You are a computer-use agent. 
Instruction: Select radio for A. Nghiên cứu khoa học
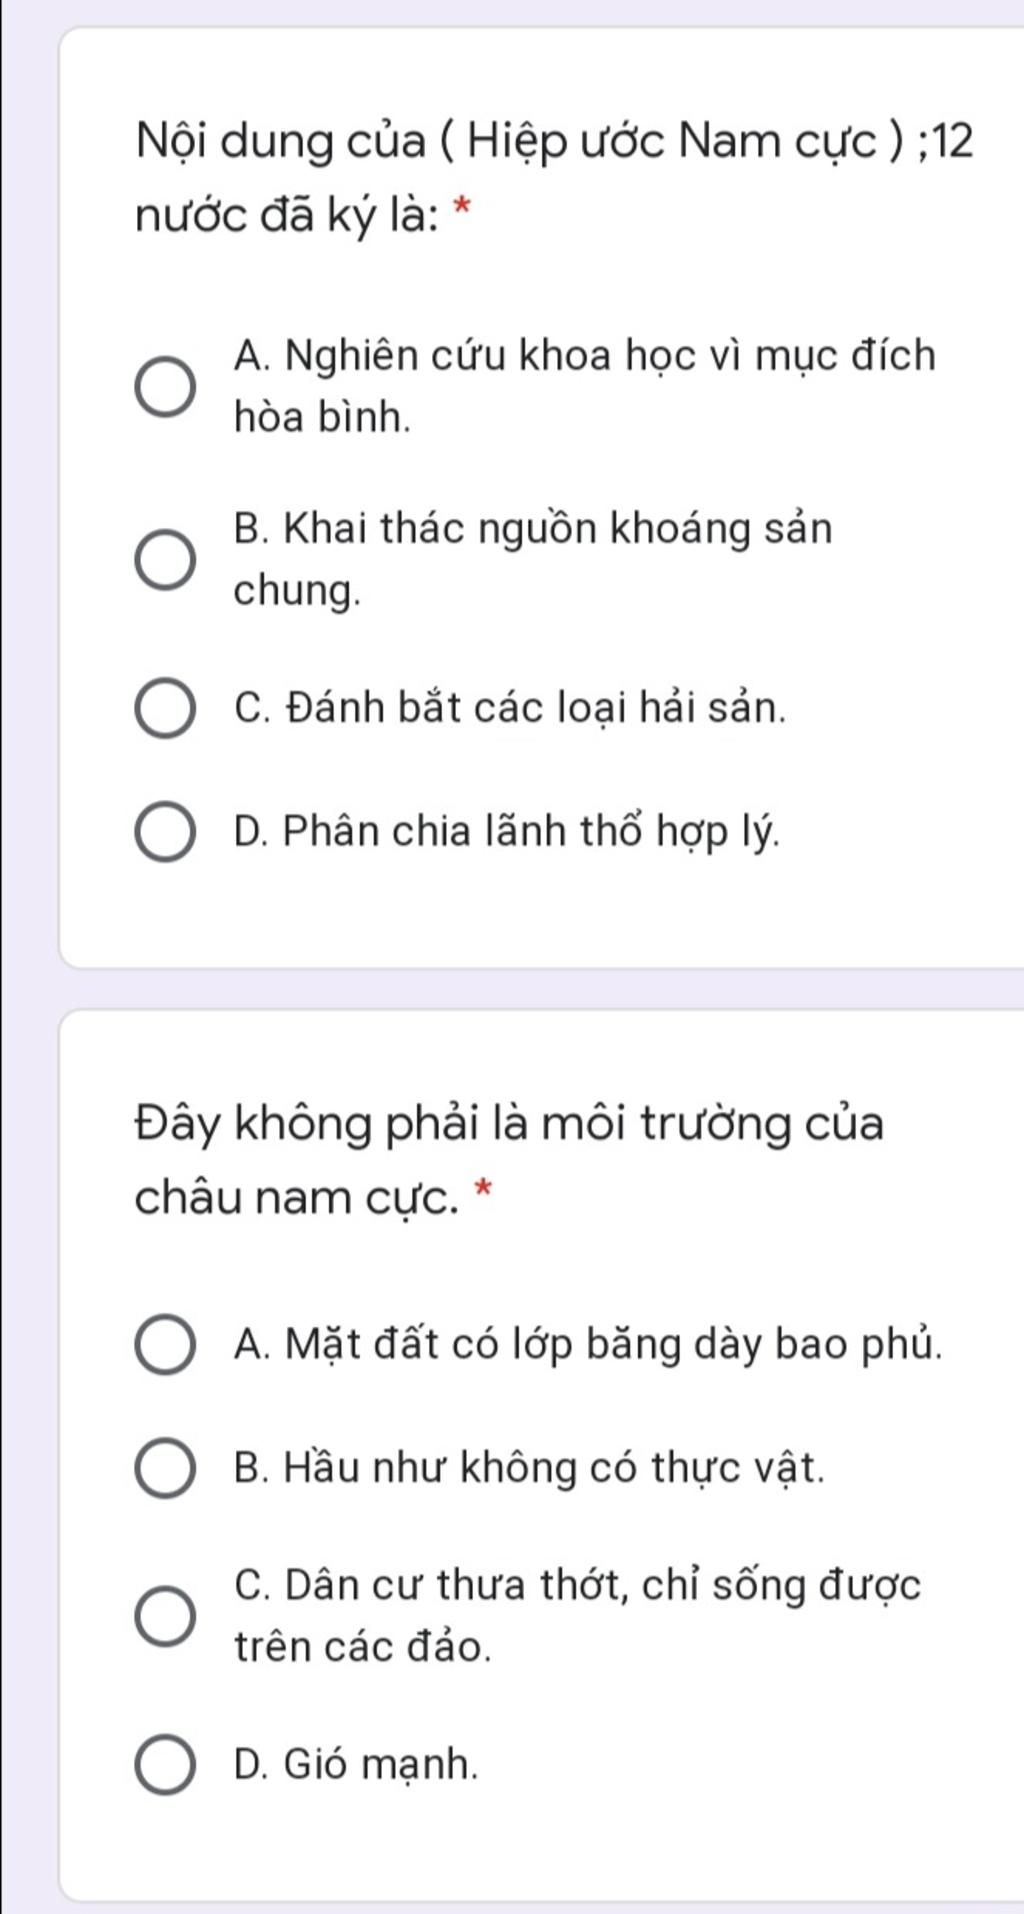point(165,386)
